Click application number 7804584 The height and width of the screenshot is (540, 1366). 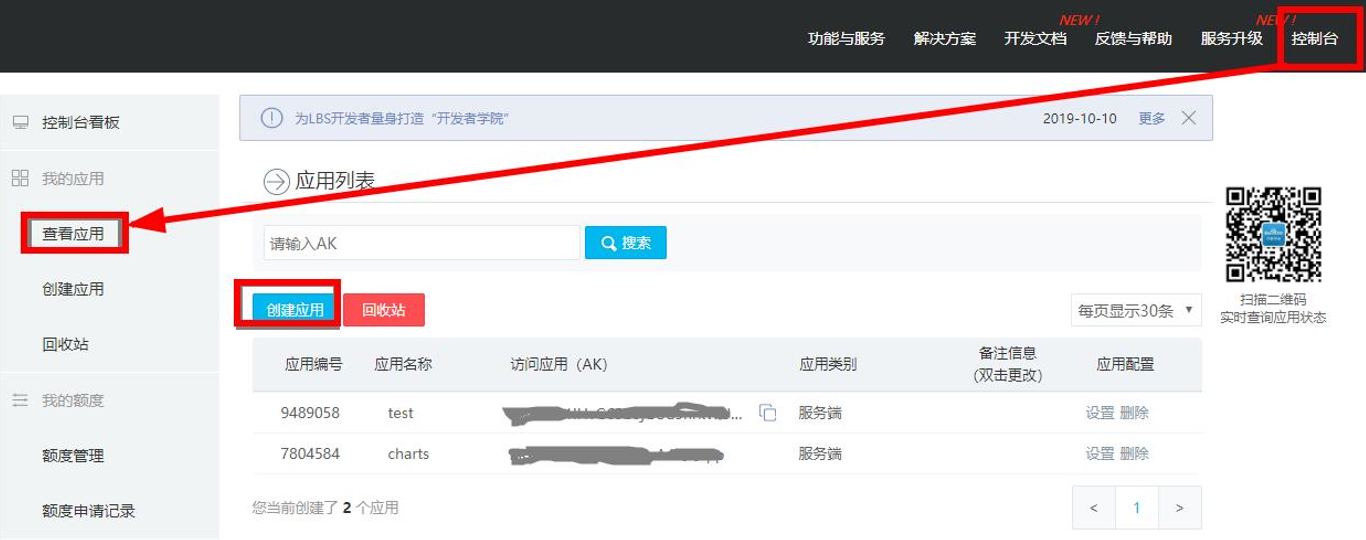(311, 453)
